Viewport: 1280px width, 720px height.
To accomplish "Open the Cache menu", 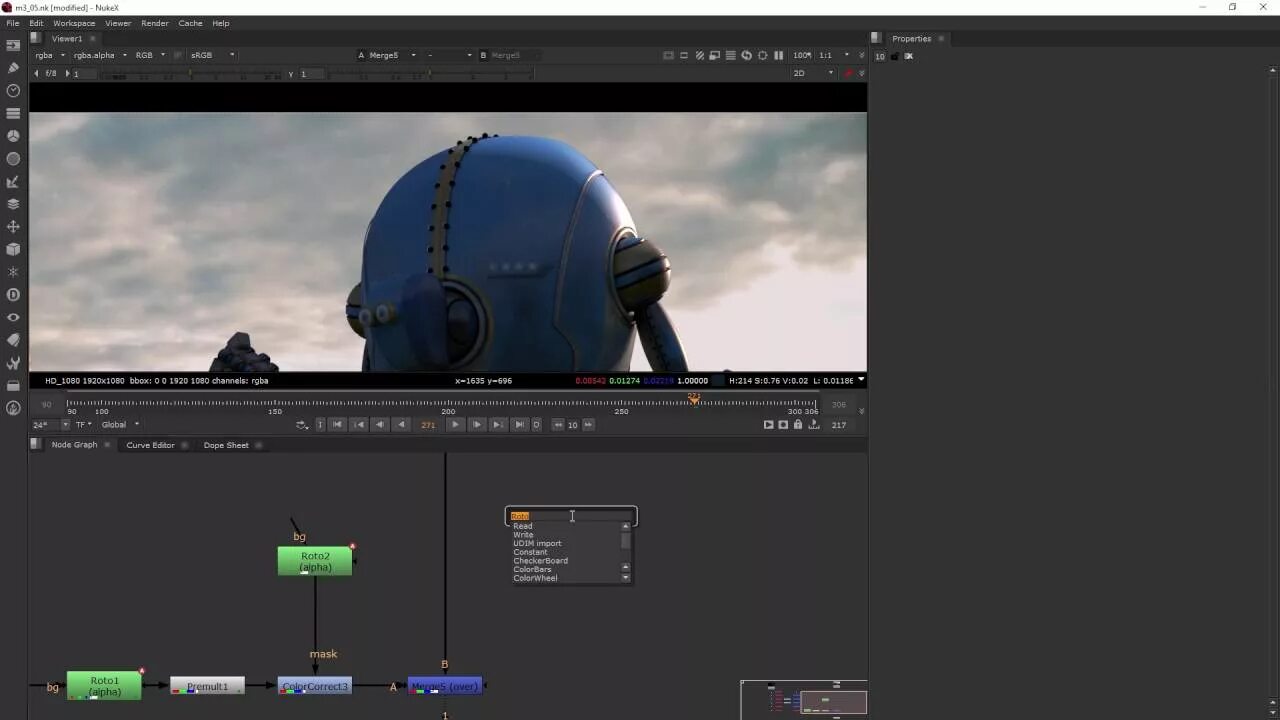I will 190,23.
